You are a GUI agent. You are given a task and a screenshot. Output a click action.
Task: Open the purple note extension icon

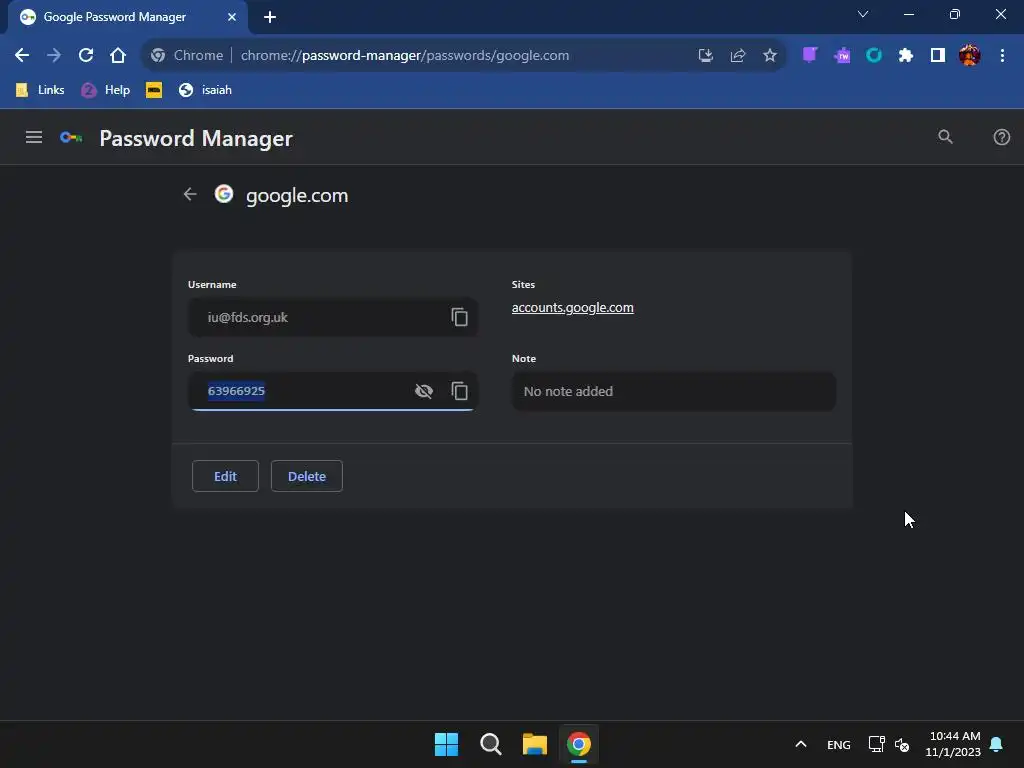pos(810,55)
